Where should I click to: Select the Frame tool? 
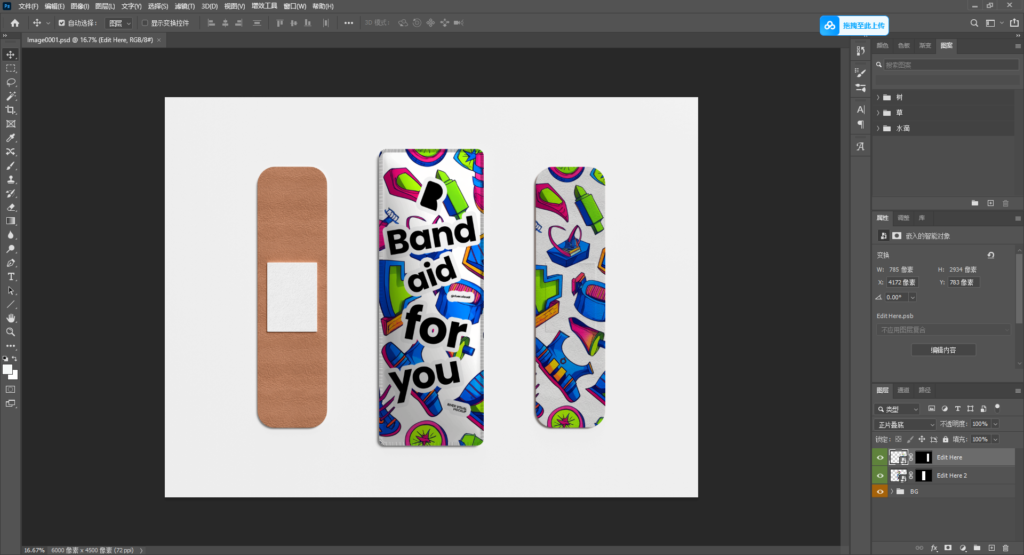point(10,123)
